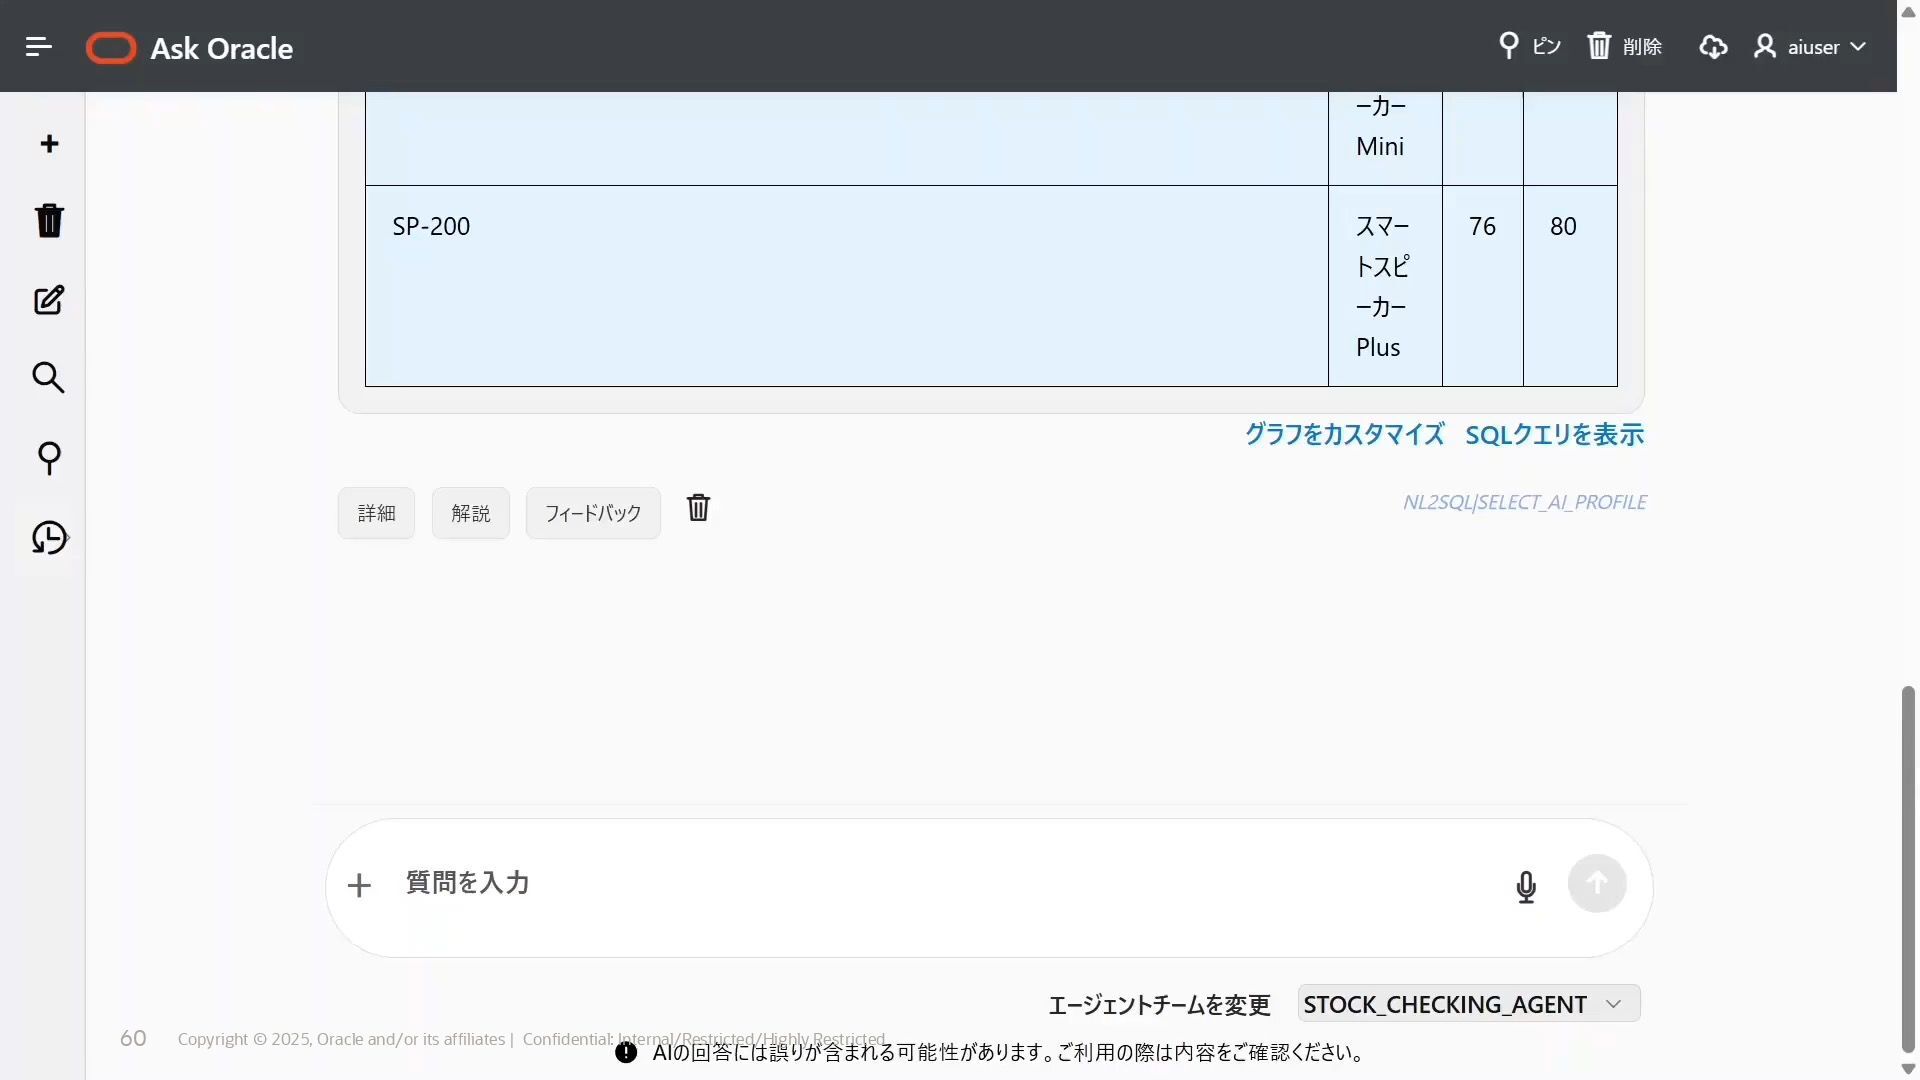Open the SQLクエリを表示 link
This screenshot has width=1920, height=1080.
(1554, 435)
